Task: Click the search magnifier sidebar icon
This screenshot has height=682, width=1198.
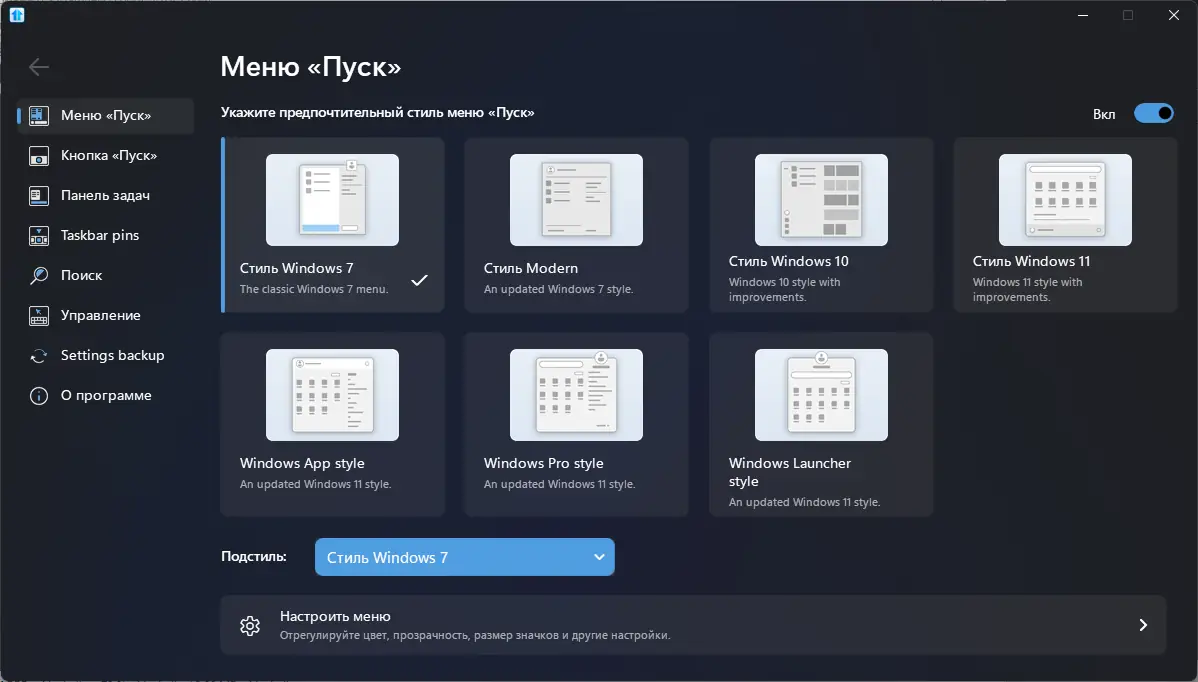Action: point(39,276)
